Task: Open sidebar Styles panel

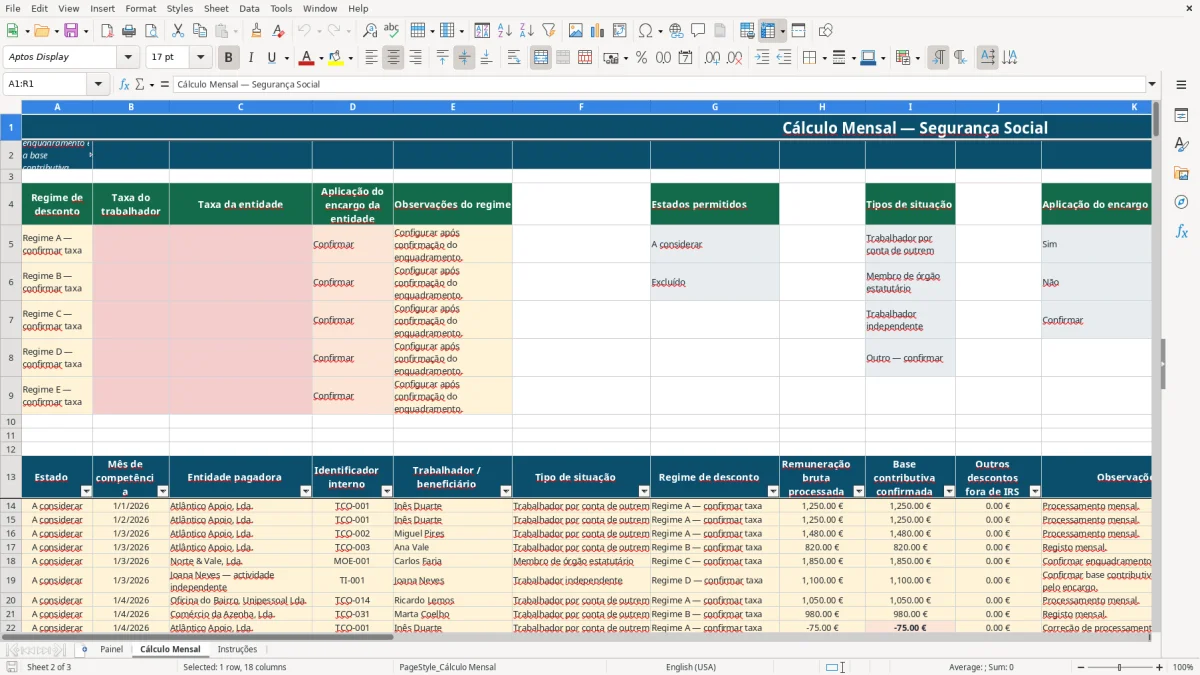Action: [x=1181, y=144]
